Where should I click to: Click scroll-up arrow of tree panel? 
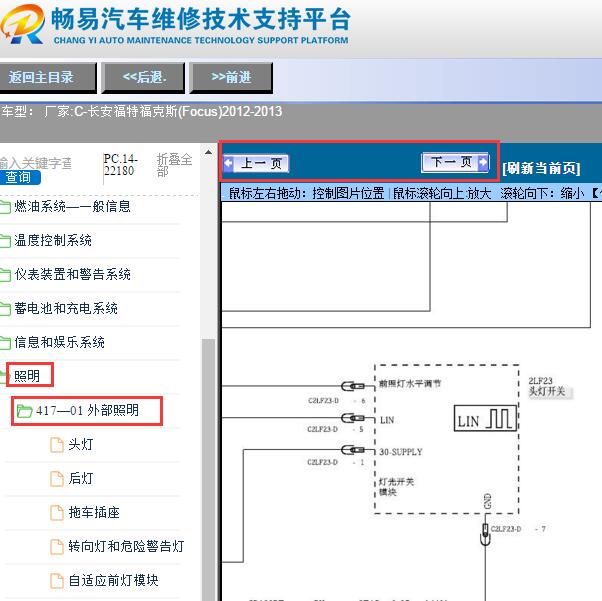(208, 152)
